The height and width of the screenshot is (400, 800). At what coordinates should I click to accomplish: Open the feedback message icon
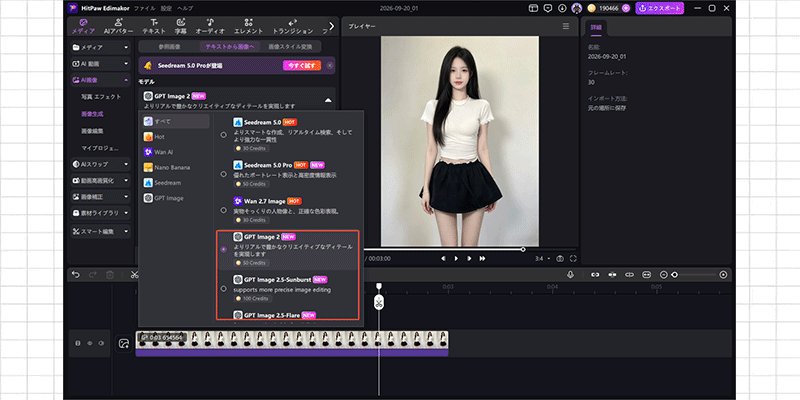pyautogui.click(x=548, y=8)
